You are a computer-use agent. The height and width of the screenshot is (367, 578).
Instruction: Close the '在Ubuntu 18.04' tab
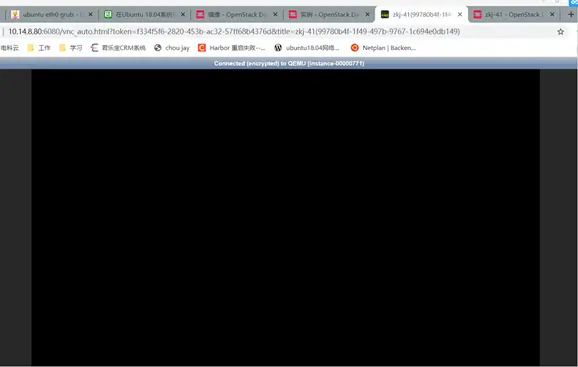(183, 14)
